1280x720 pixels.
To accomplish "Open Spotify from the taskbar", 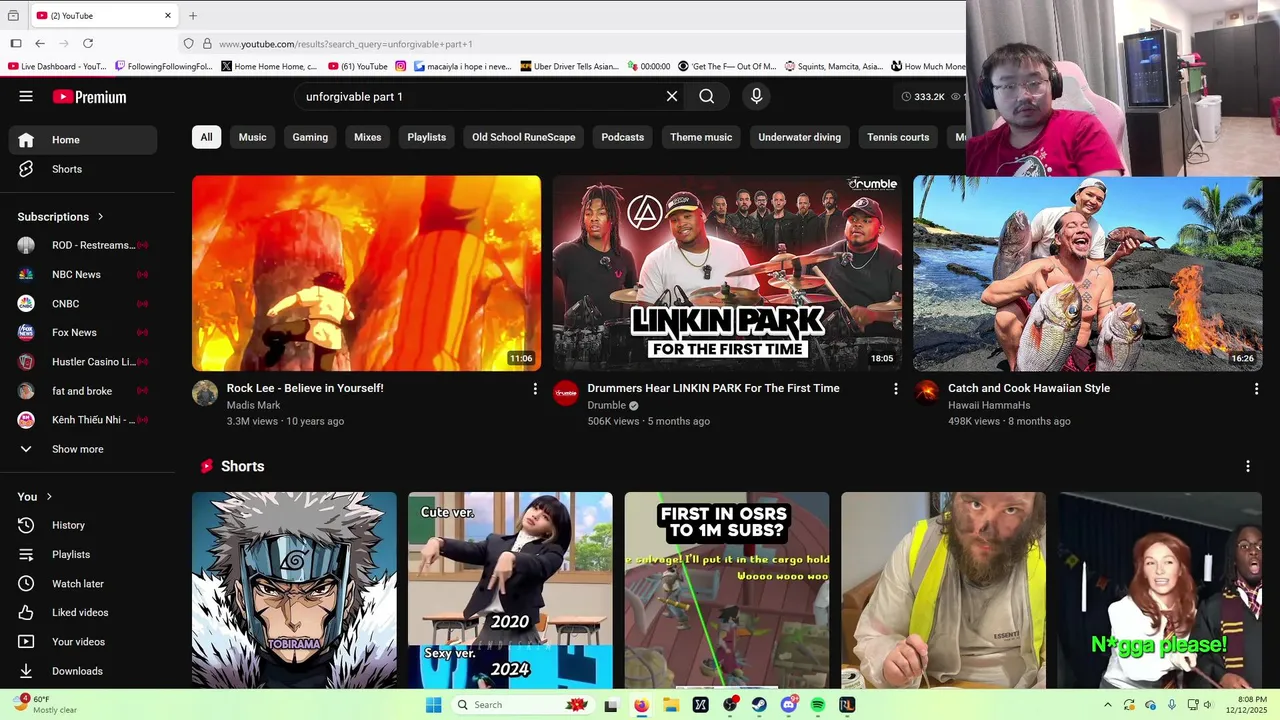I will point(817,705).
